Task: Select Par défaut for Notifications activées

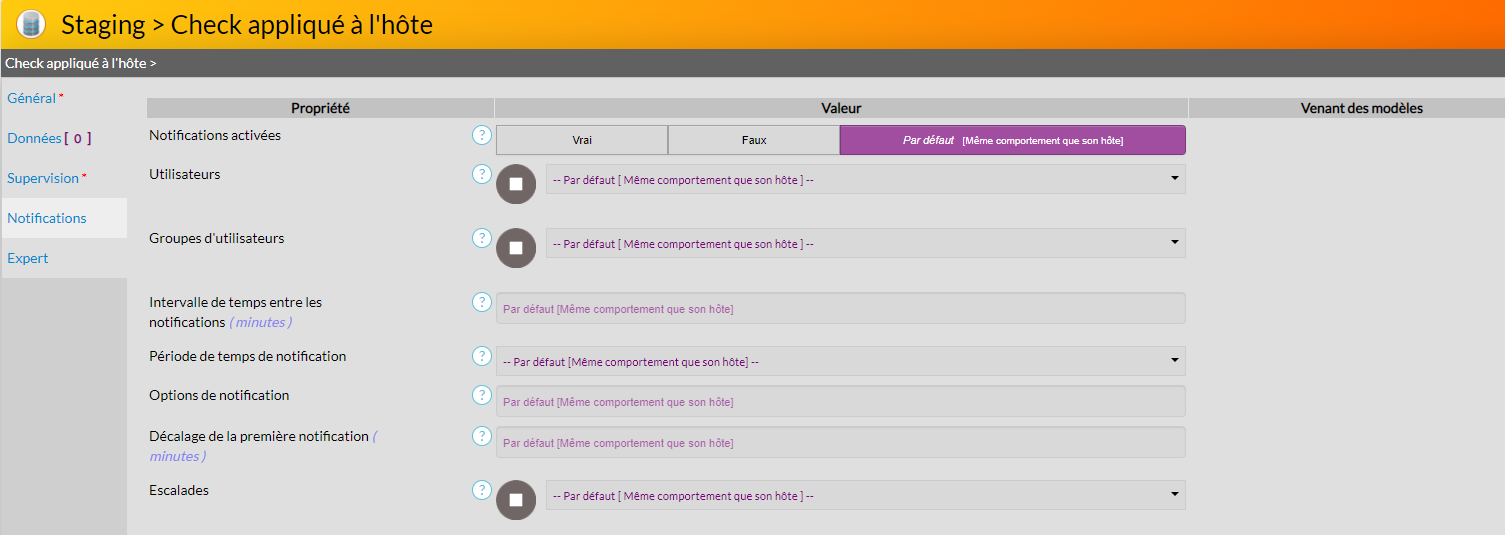Action: pyautogui.click(x=1012, y=140)
